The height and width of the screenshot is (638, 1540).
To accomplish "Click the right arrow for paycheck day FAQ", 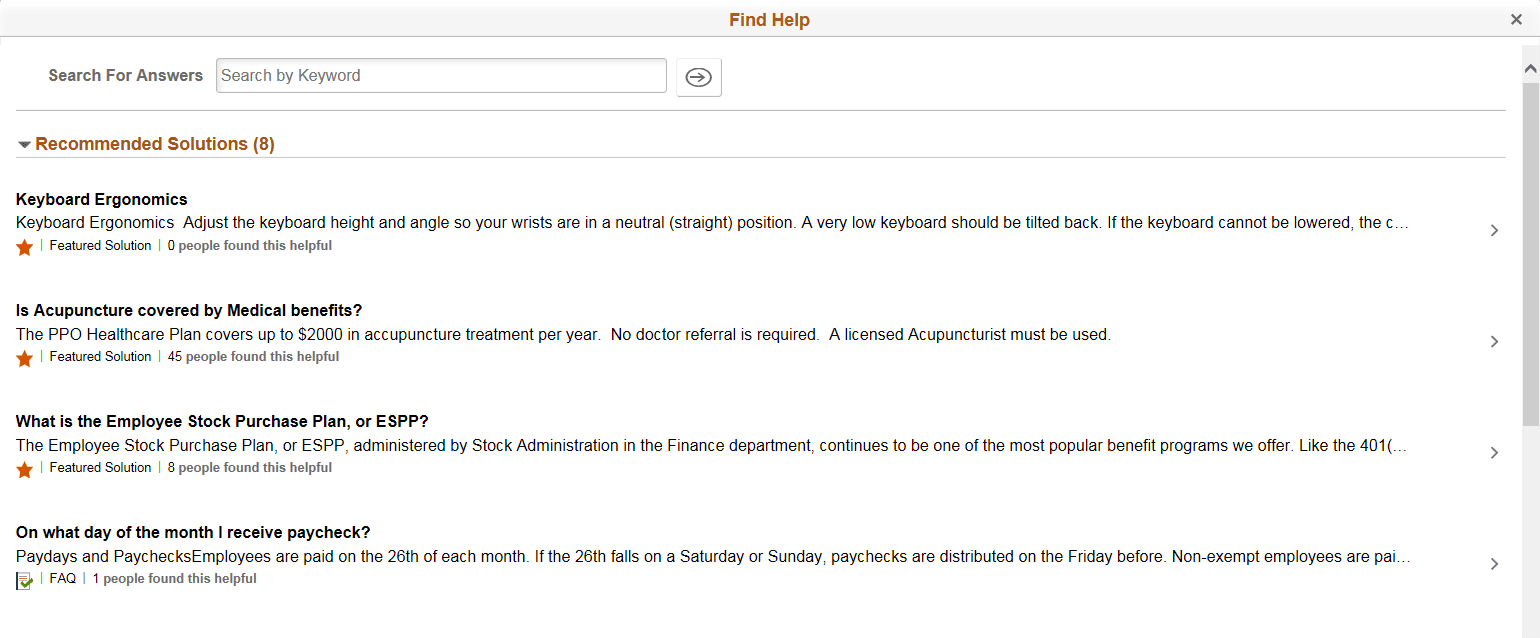I will click(1494, 563).
